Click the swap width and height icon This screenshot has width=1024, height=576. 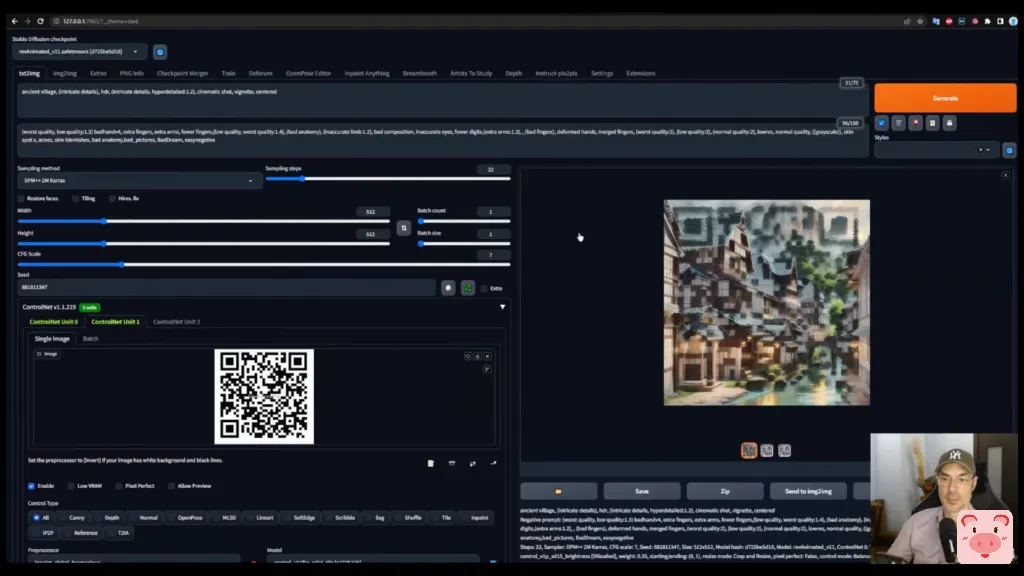point(404,228)
